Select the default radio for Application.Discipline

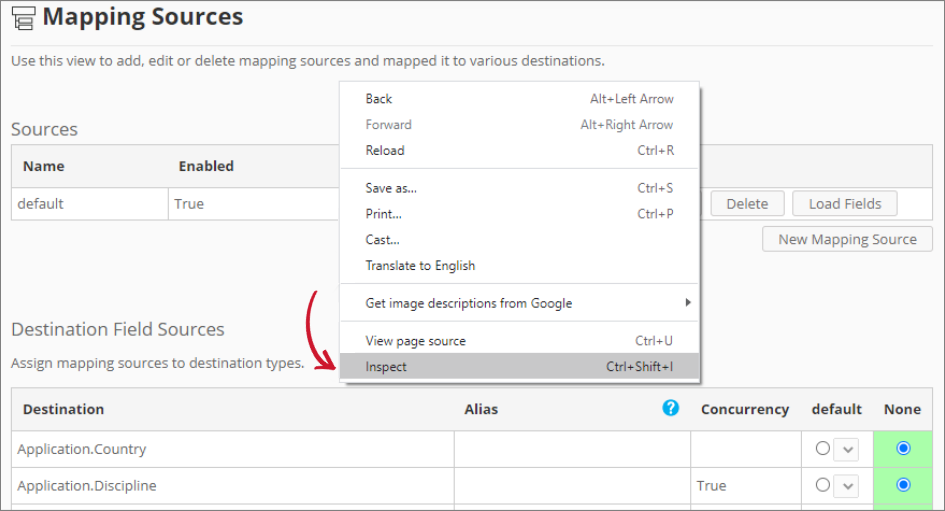coord(823,485)
